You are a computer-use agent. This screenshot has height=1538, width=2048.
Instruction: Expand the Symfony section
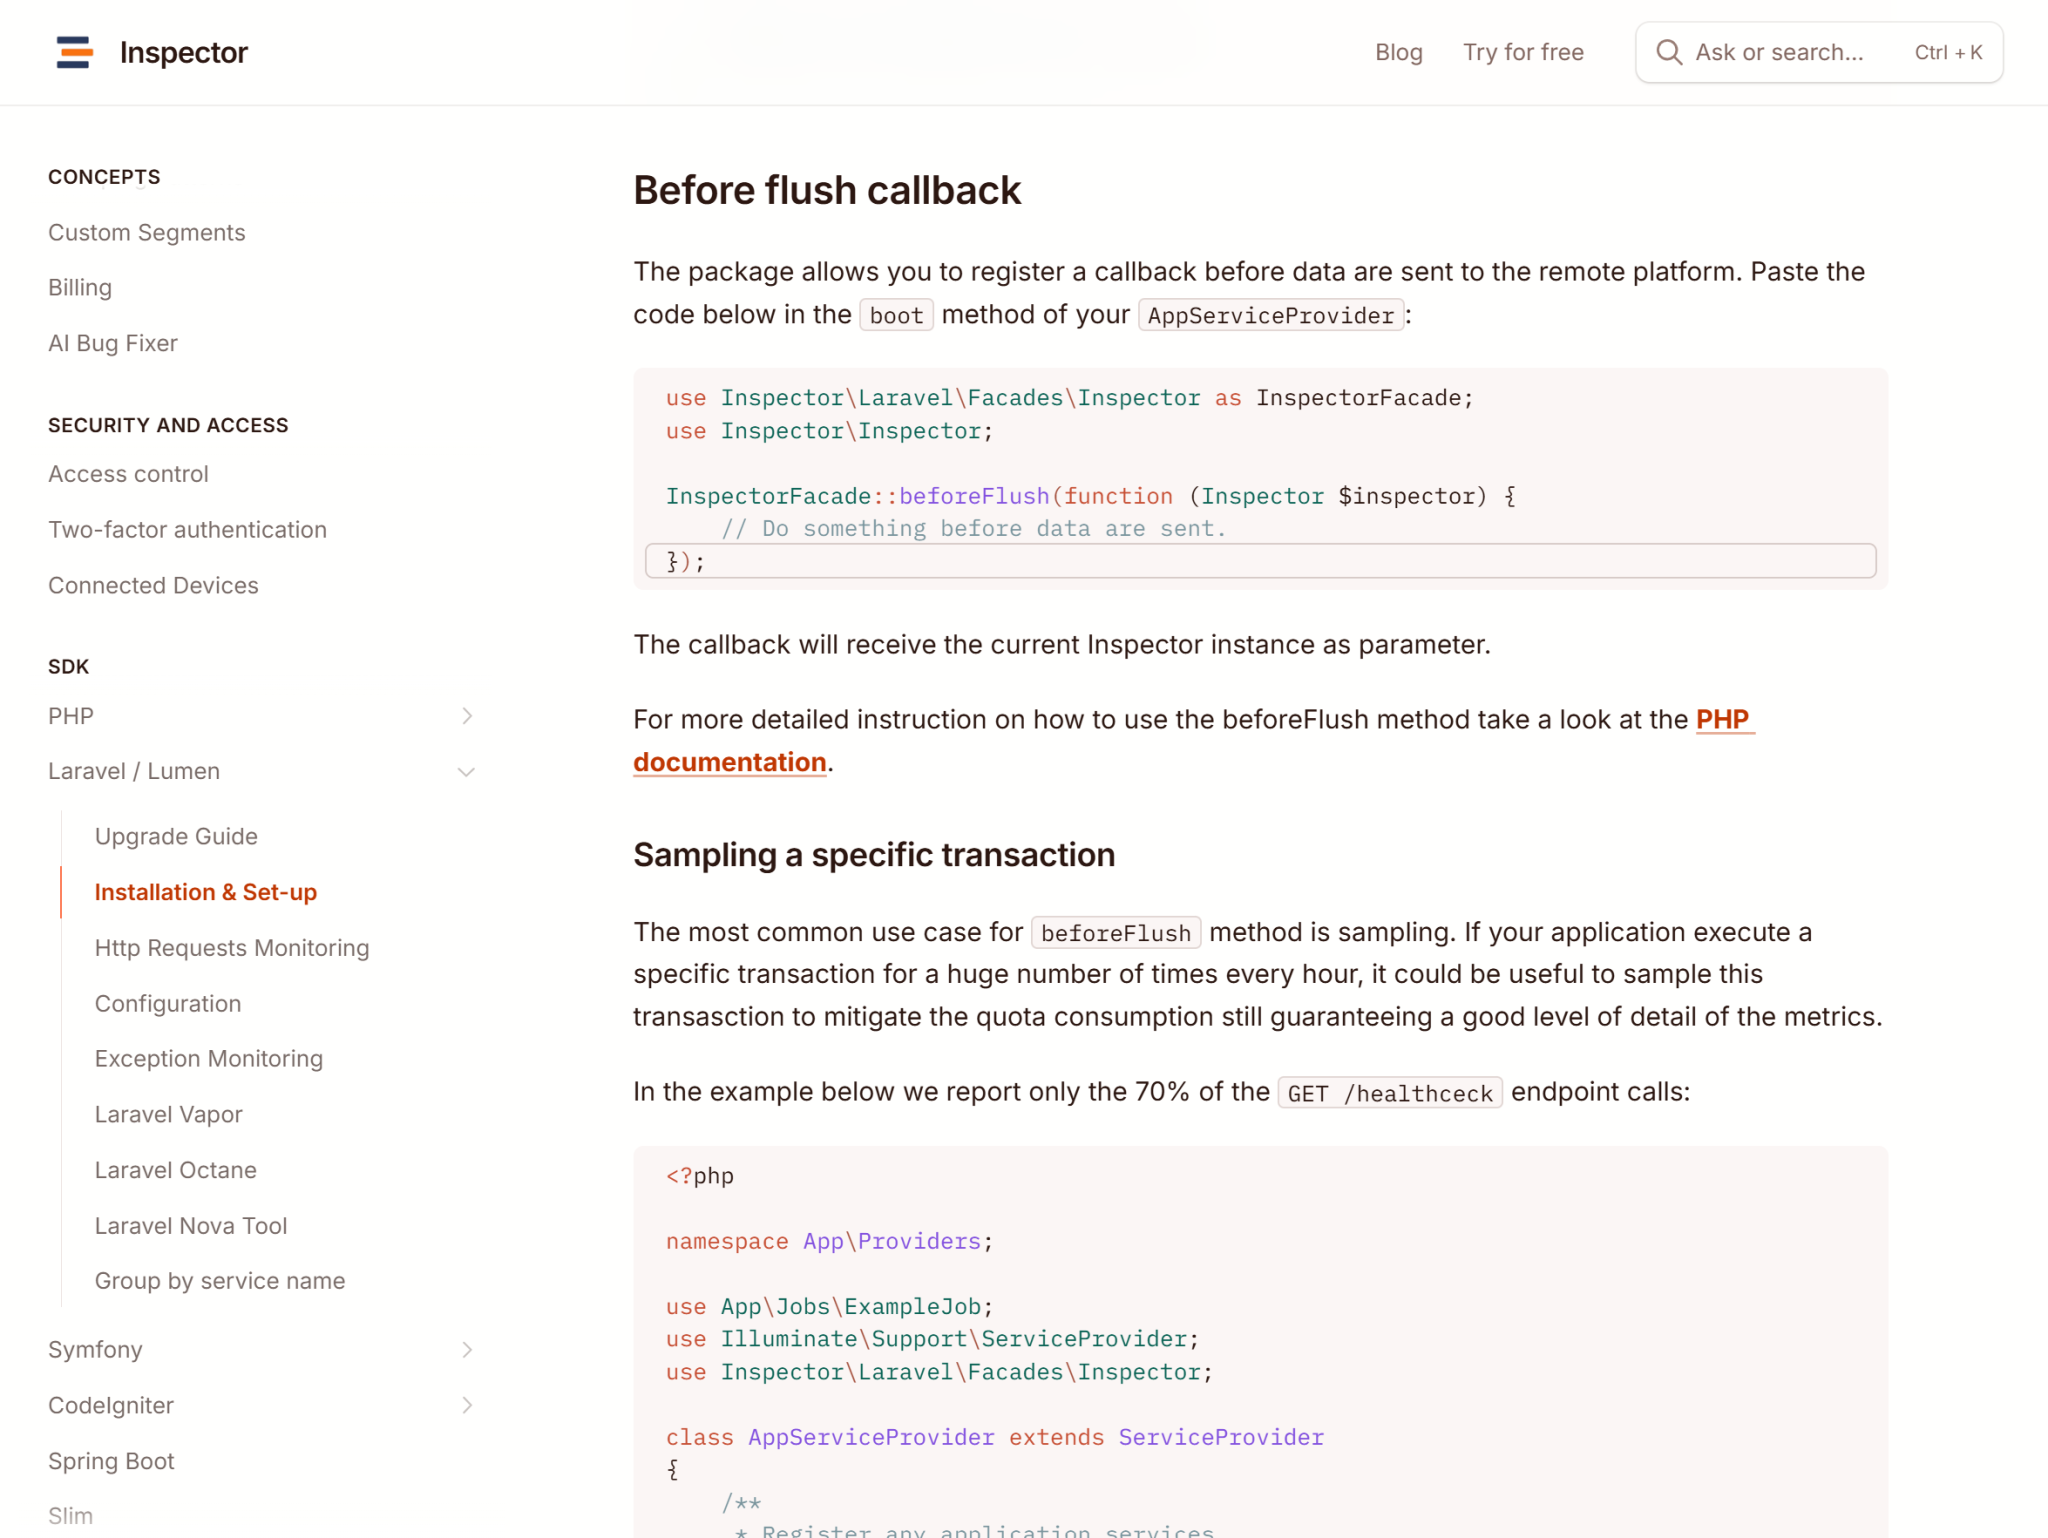466,1349
